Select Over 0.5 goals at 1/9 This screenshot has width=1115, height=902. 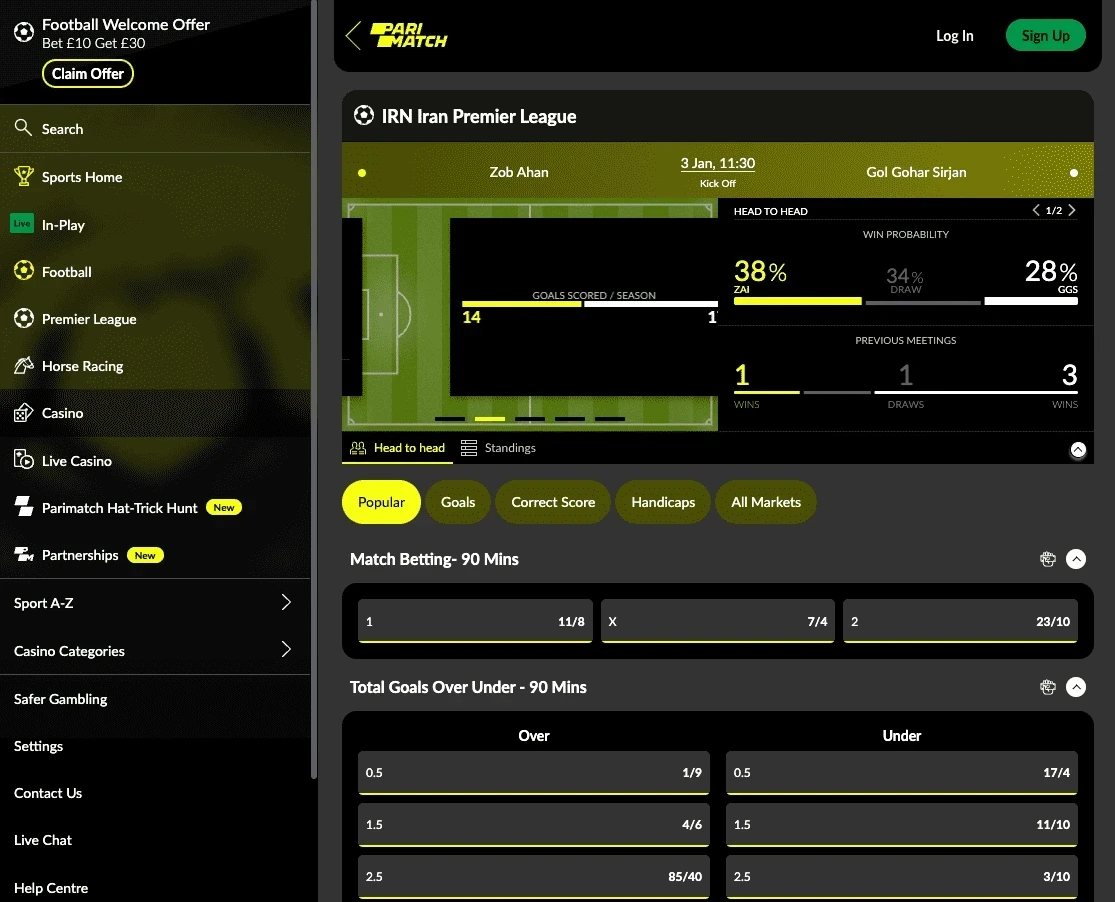(534, 773)
